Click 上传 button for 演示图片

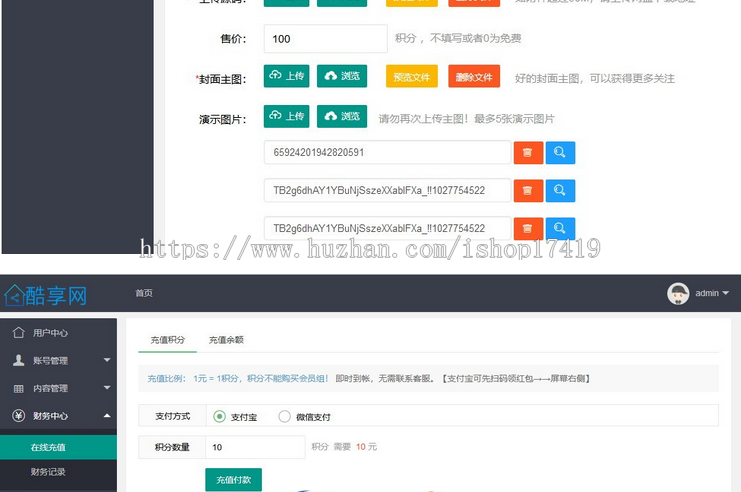pos(286,116)
